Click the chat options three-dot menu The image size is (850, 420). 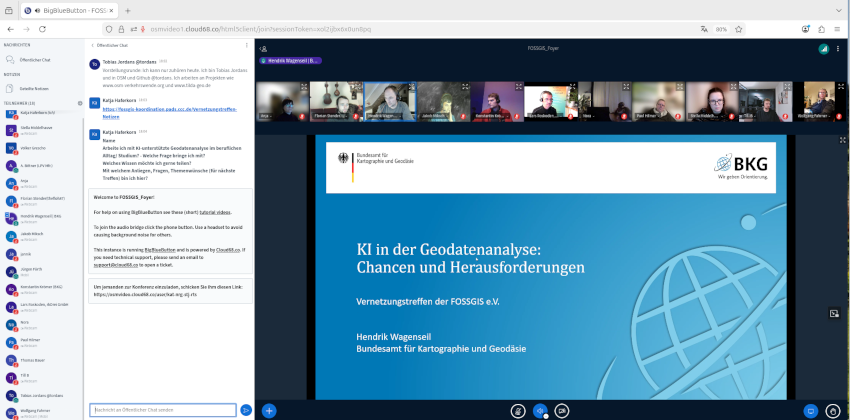click(247, 45)
